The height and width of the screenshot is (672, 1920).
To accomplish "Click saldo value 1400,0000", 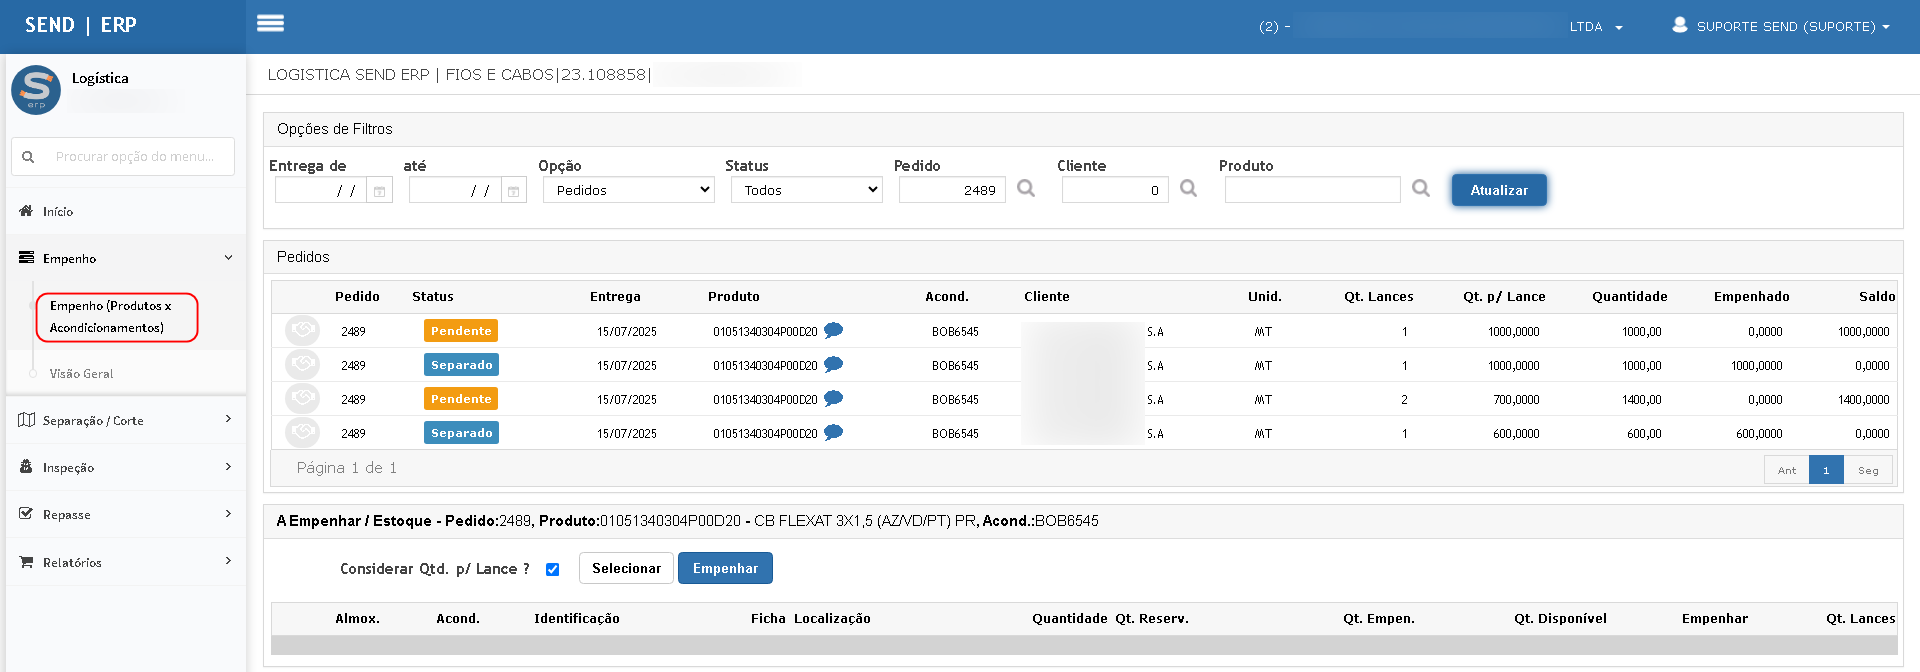I will pos(1864,399).
